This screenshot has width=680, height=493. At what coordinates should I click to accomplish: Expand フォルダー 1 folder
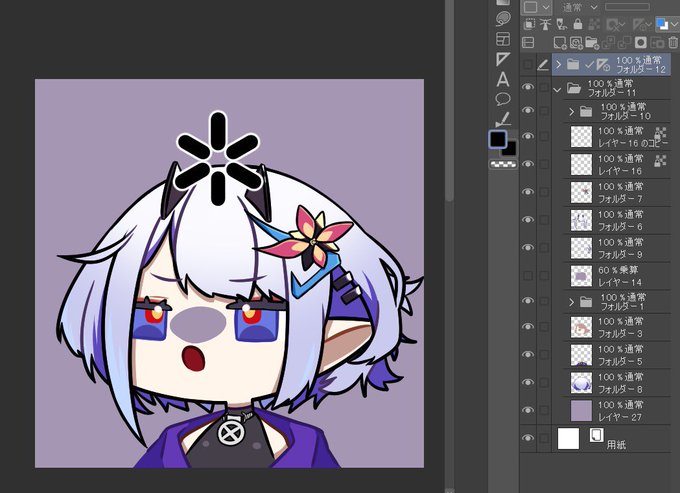(572, 302)
